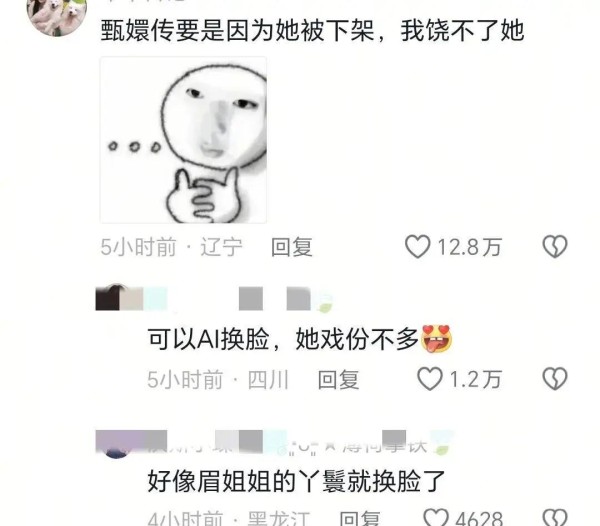Tap username above the AI换脸 reply
Viewport: 600px width, 526px height.
[239, 298]
